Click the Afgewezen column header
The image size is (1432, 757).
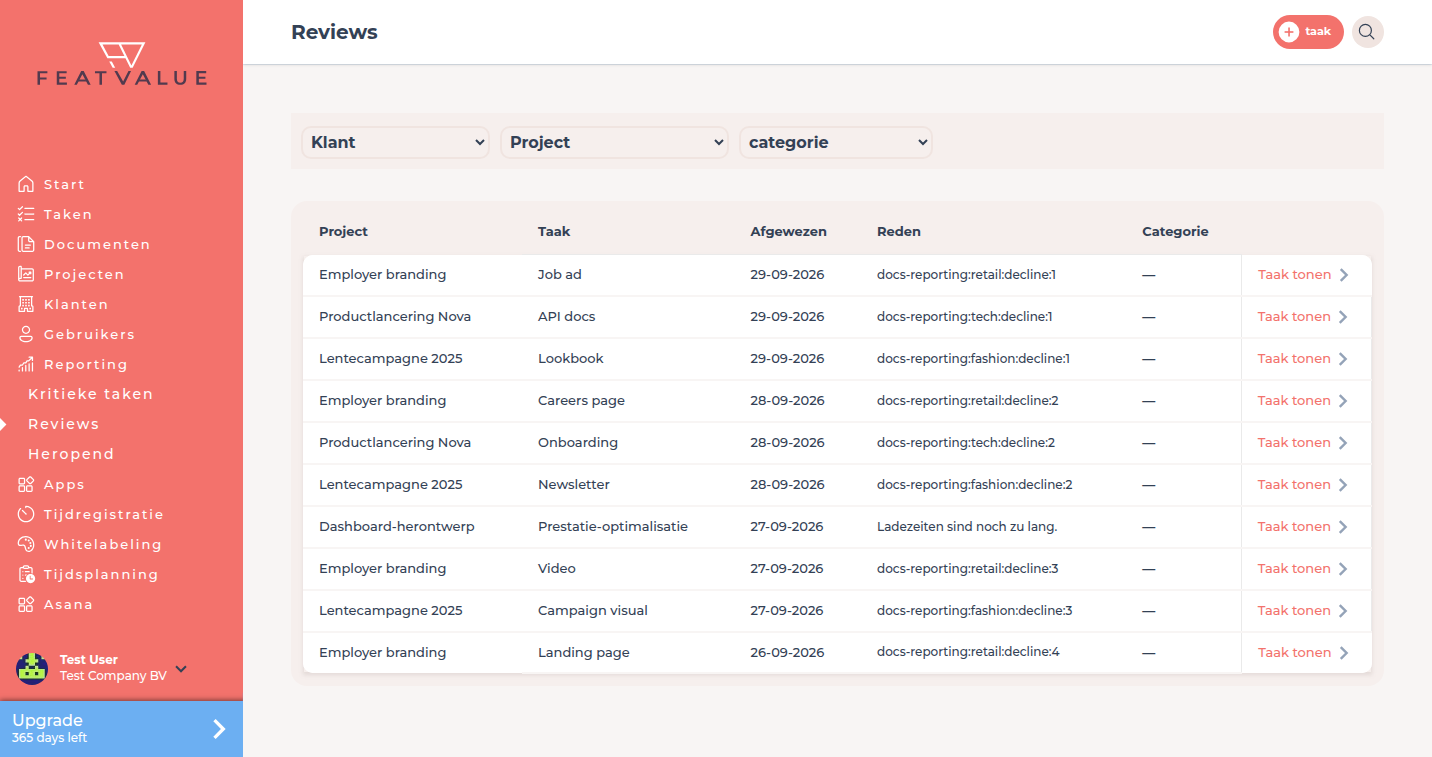point(788,231)
